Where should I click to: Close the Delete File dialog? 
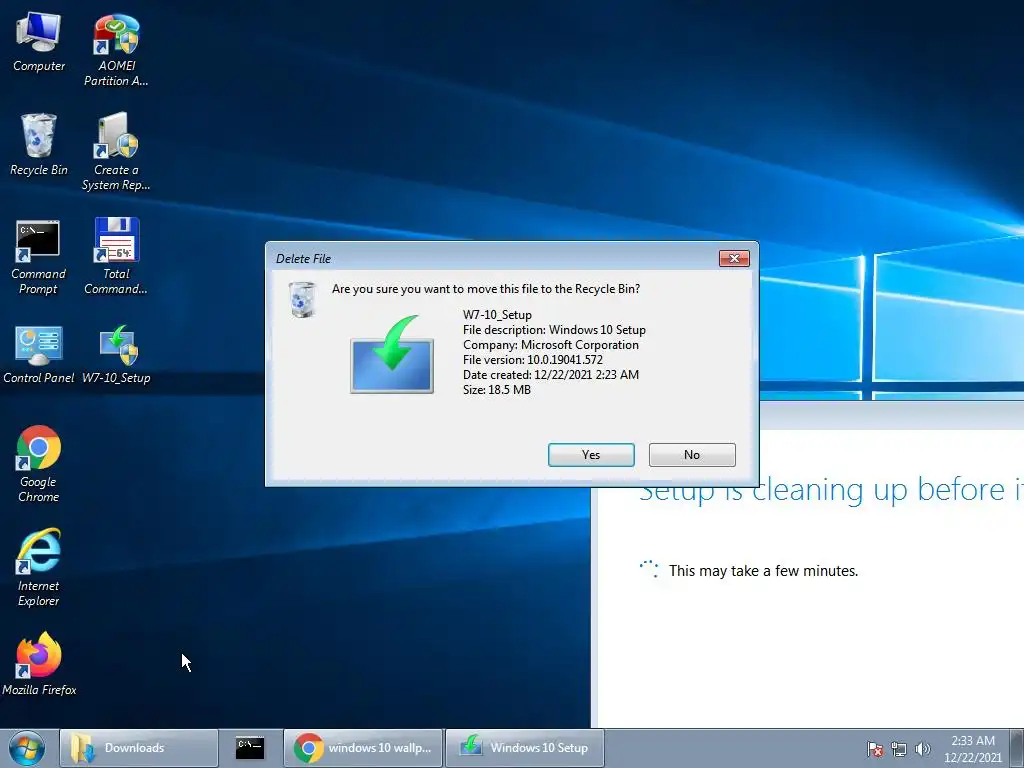coord(734,259)
